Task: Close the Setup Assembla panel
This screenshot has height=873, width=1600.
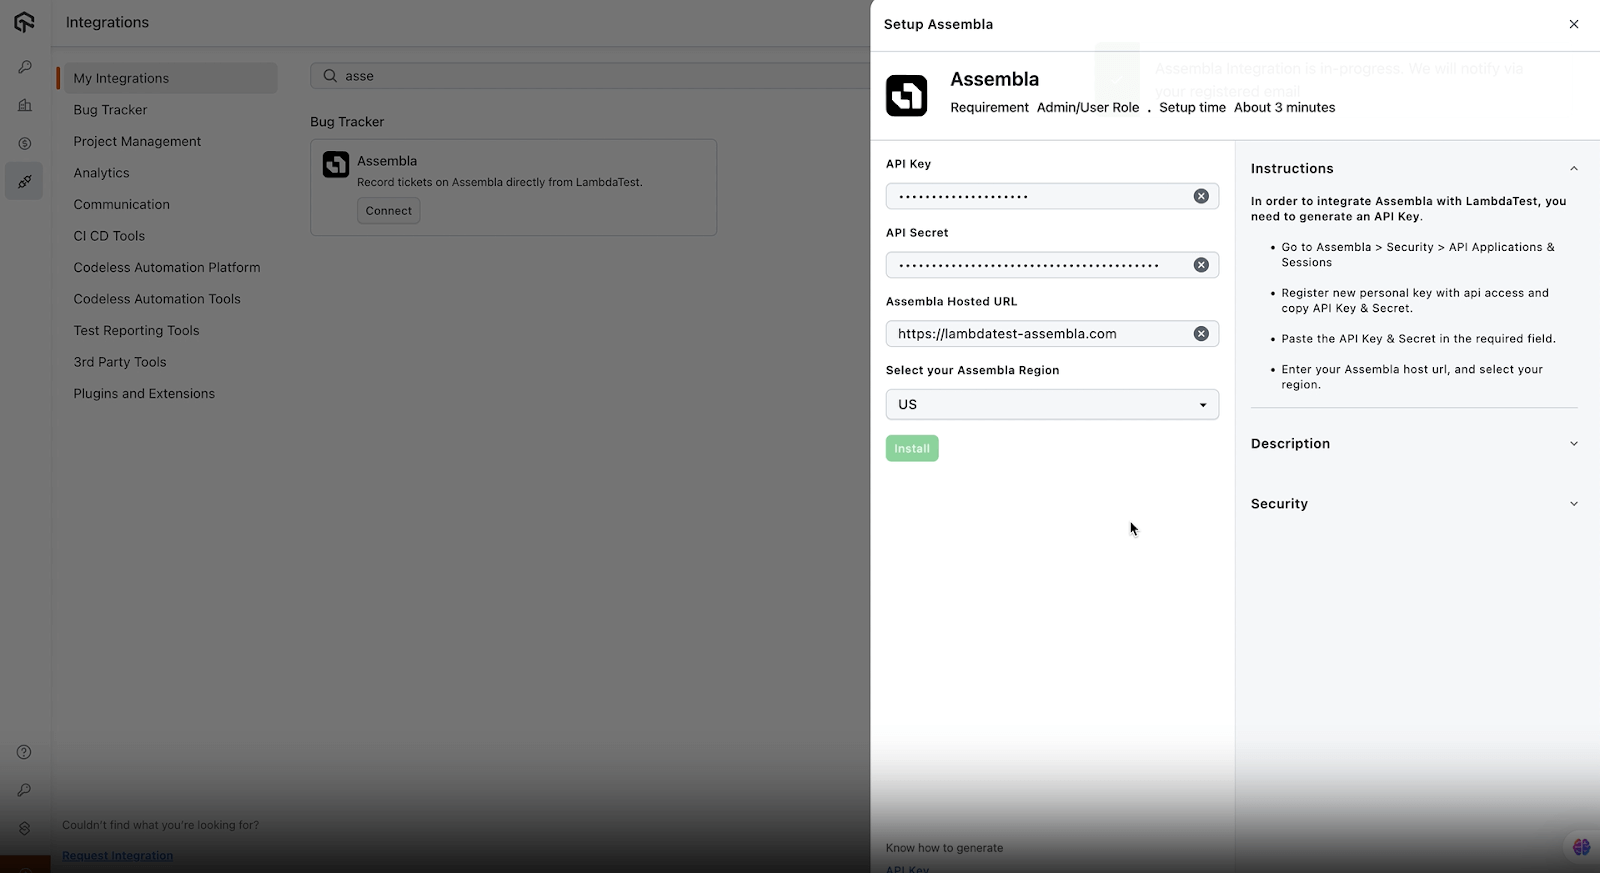Action: pos(1574,24)
